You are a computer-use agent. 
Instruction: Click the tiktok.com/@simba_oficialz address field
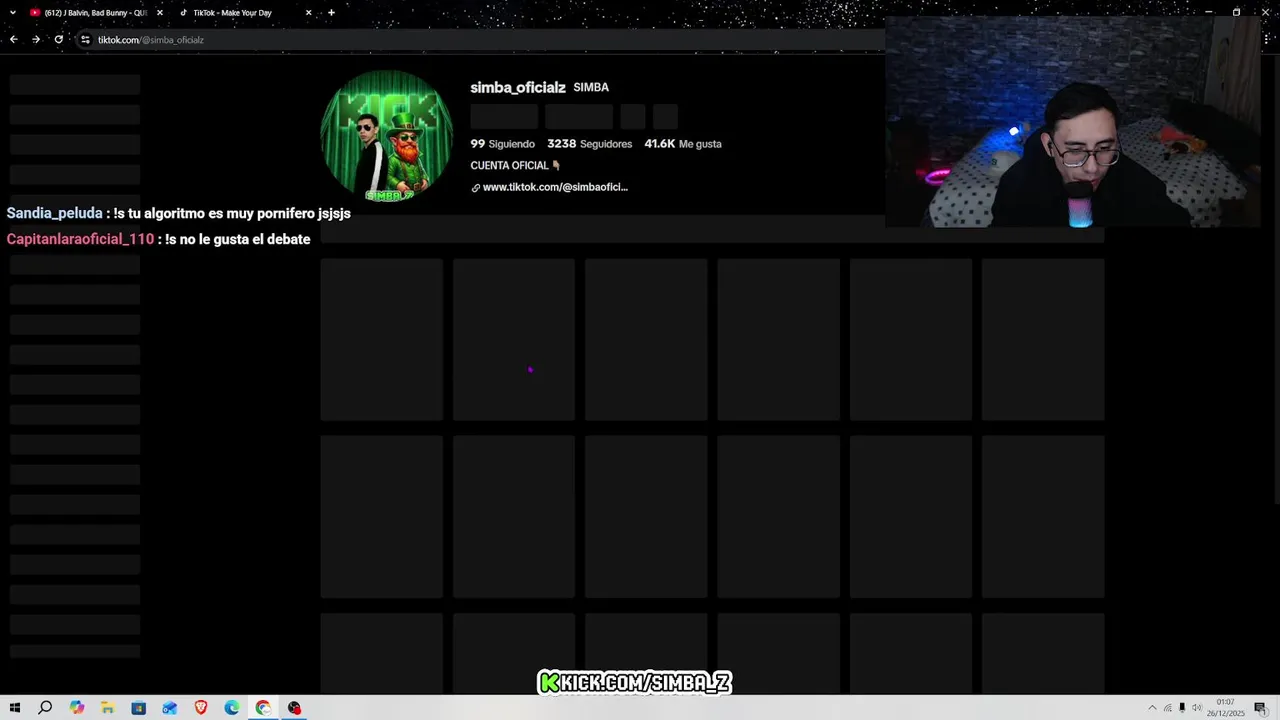coord(480,40)
